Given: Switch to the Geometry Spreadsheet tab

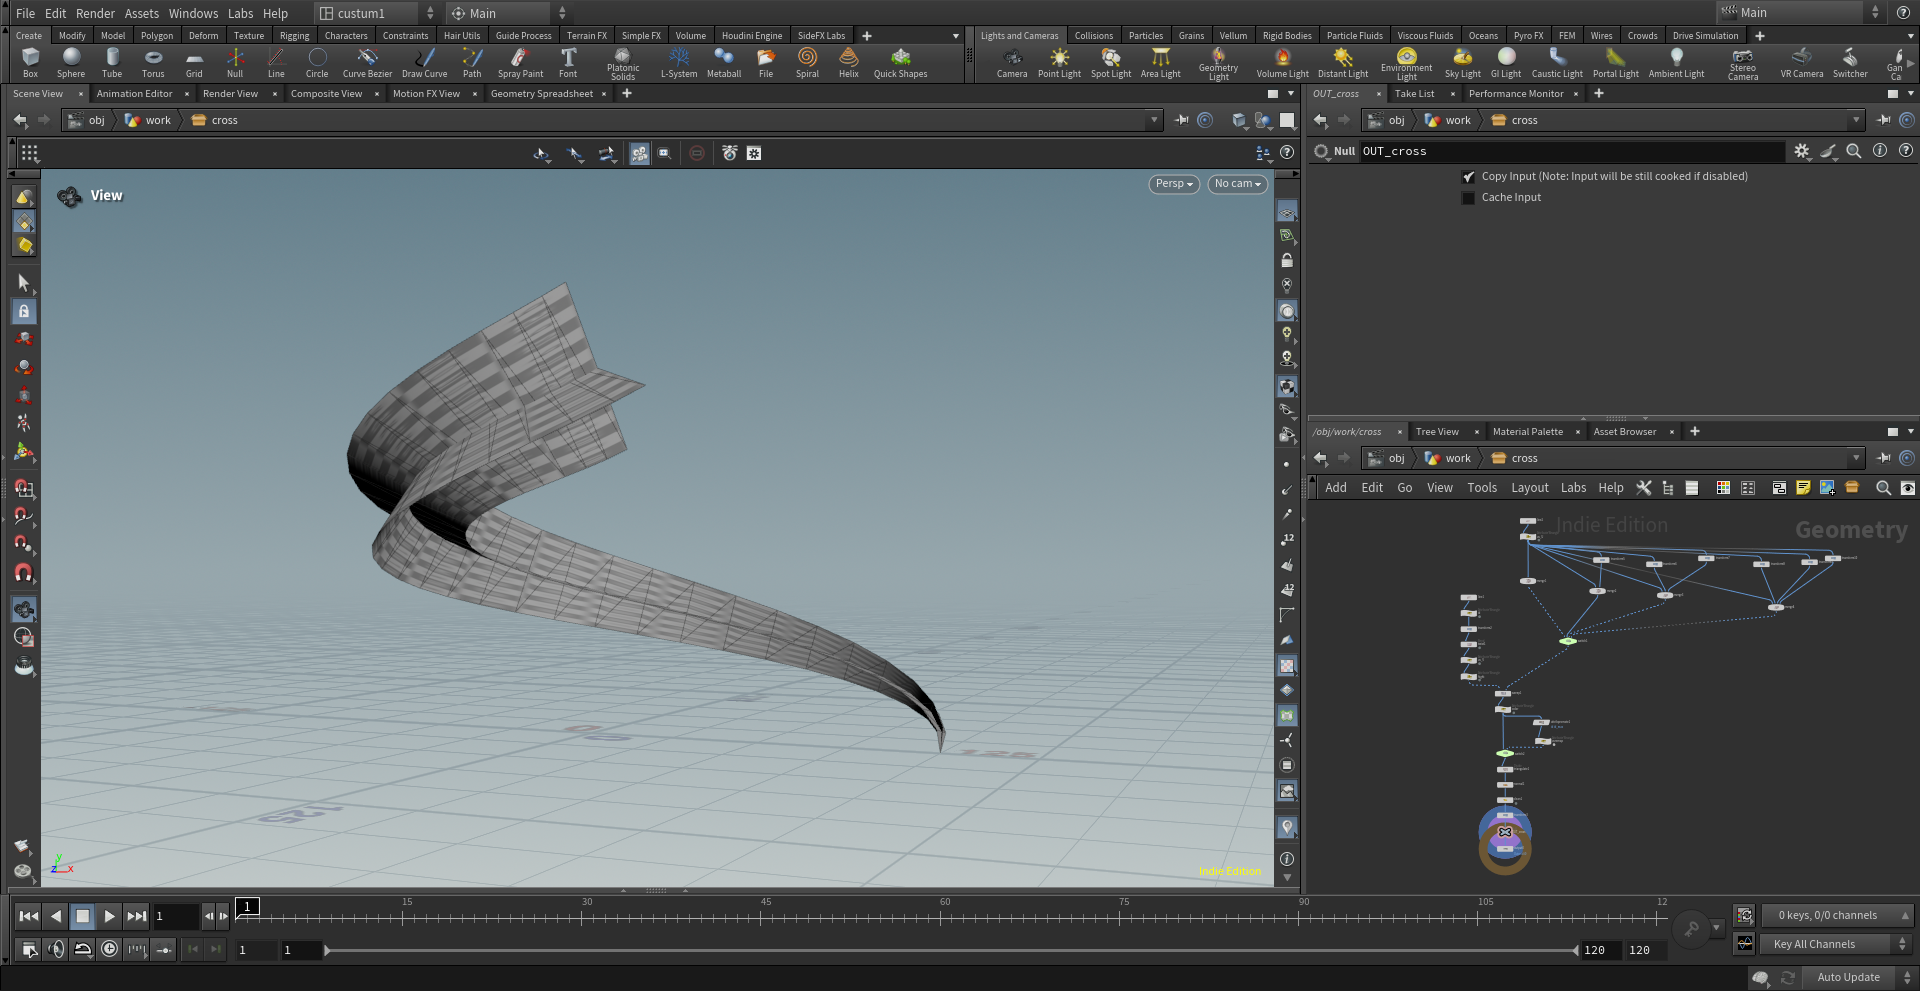Looking at the screenshot, I should (541, 94).
